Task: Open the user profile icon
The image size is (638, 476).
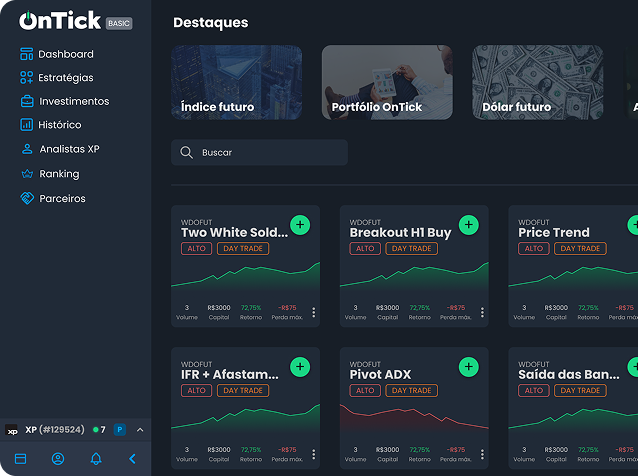Action: pos(58,459)
